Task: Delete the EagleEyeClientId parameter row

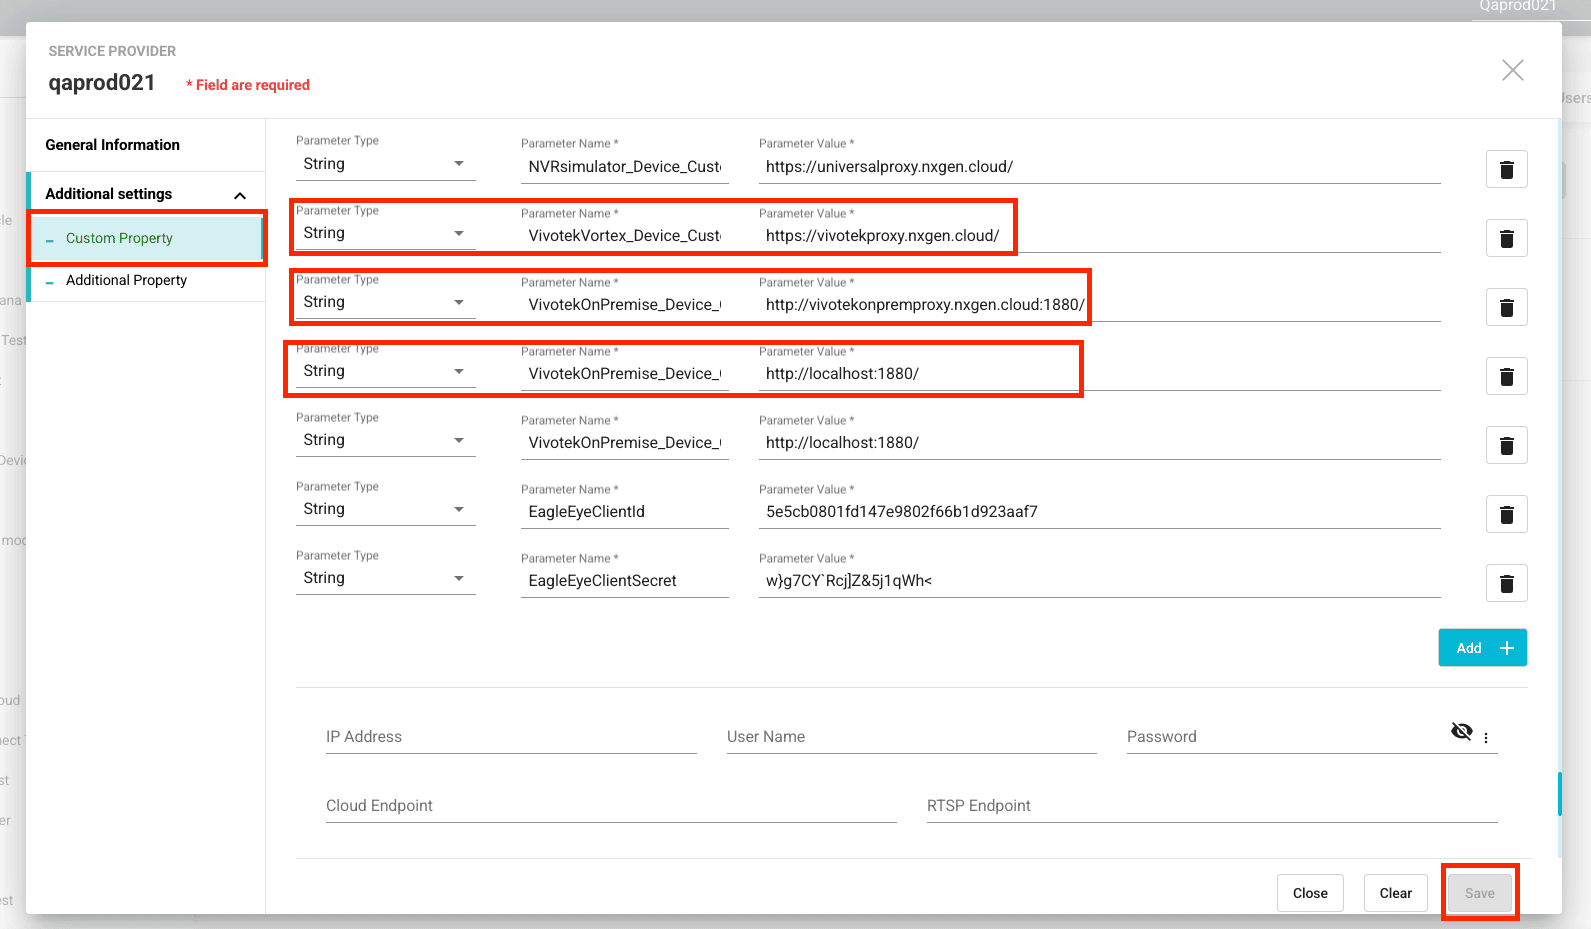Action: [x=1506, y=514]
